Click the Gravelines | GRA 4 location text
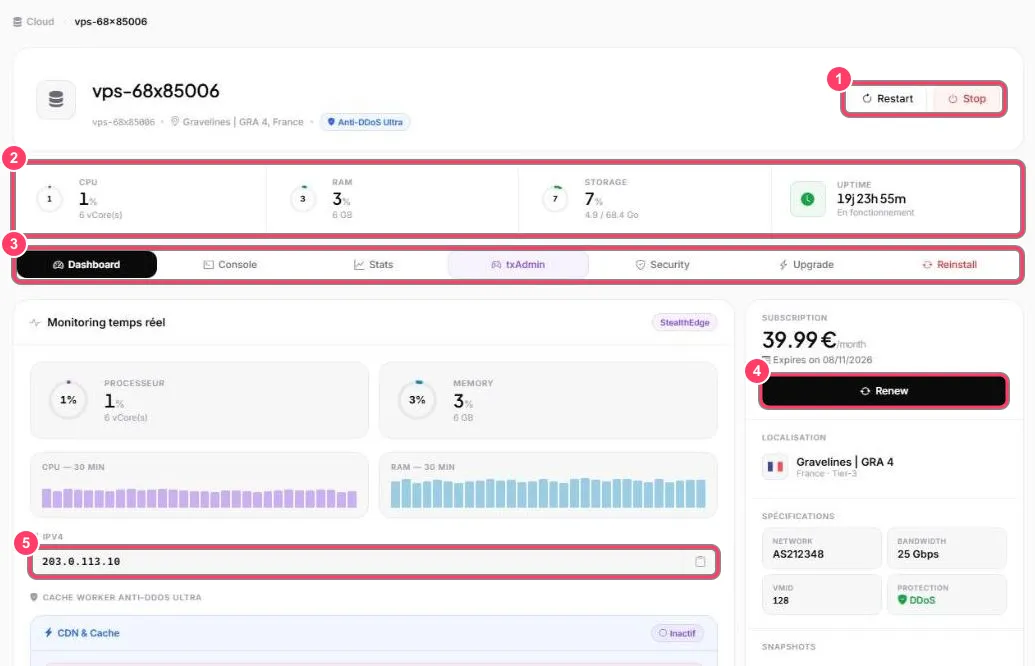 pos(845,462)
